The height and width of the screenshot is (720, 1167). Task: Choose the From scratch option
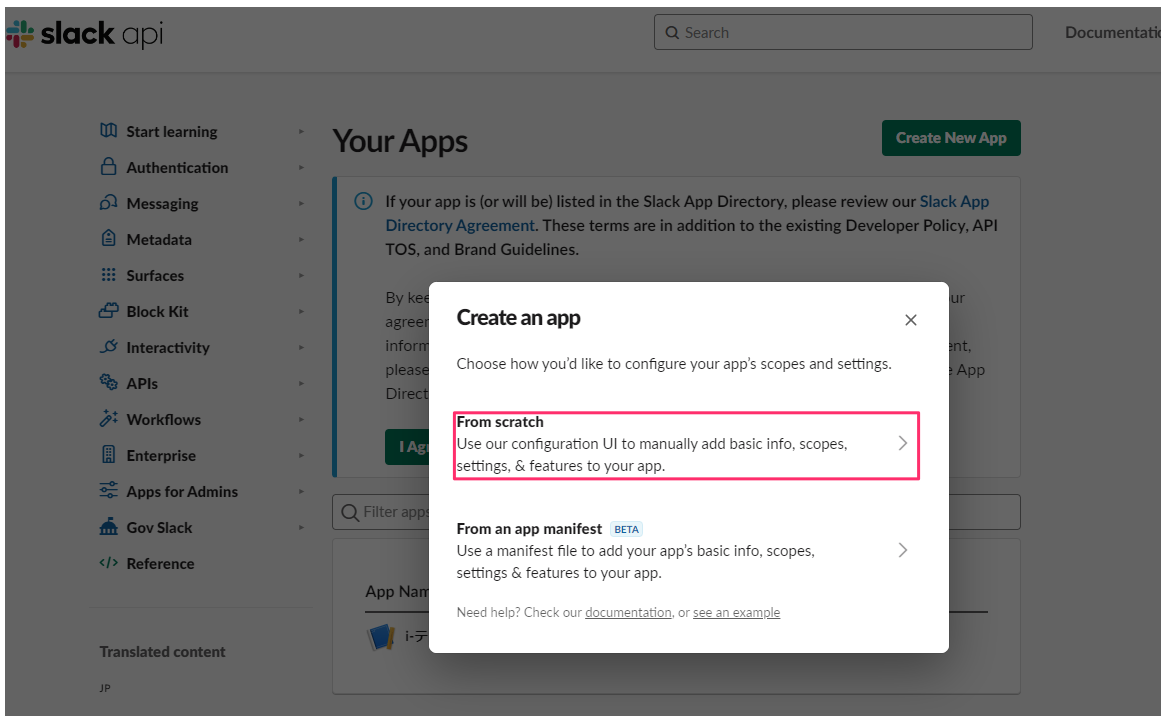(686, 445)
